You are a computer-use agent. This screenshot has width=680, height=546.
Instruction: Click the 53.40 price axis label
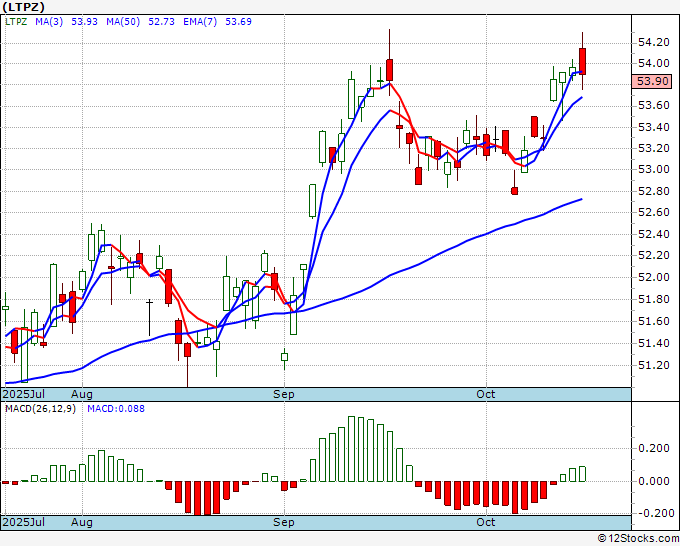(654, 128)
